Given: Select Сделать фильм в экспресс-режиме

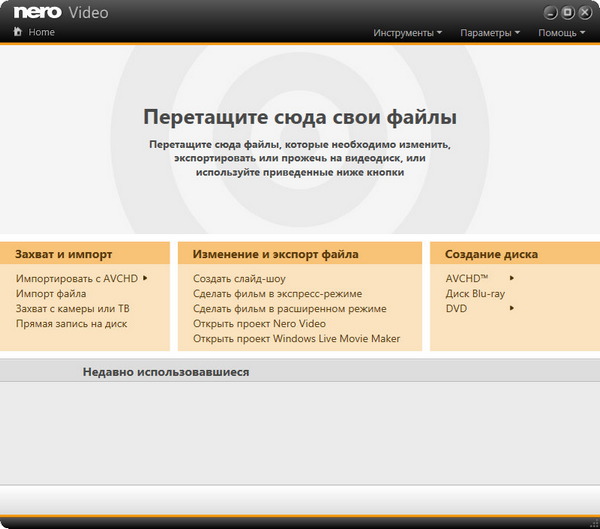Looking at the screenshot, I should 277,294.
